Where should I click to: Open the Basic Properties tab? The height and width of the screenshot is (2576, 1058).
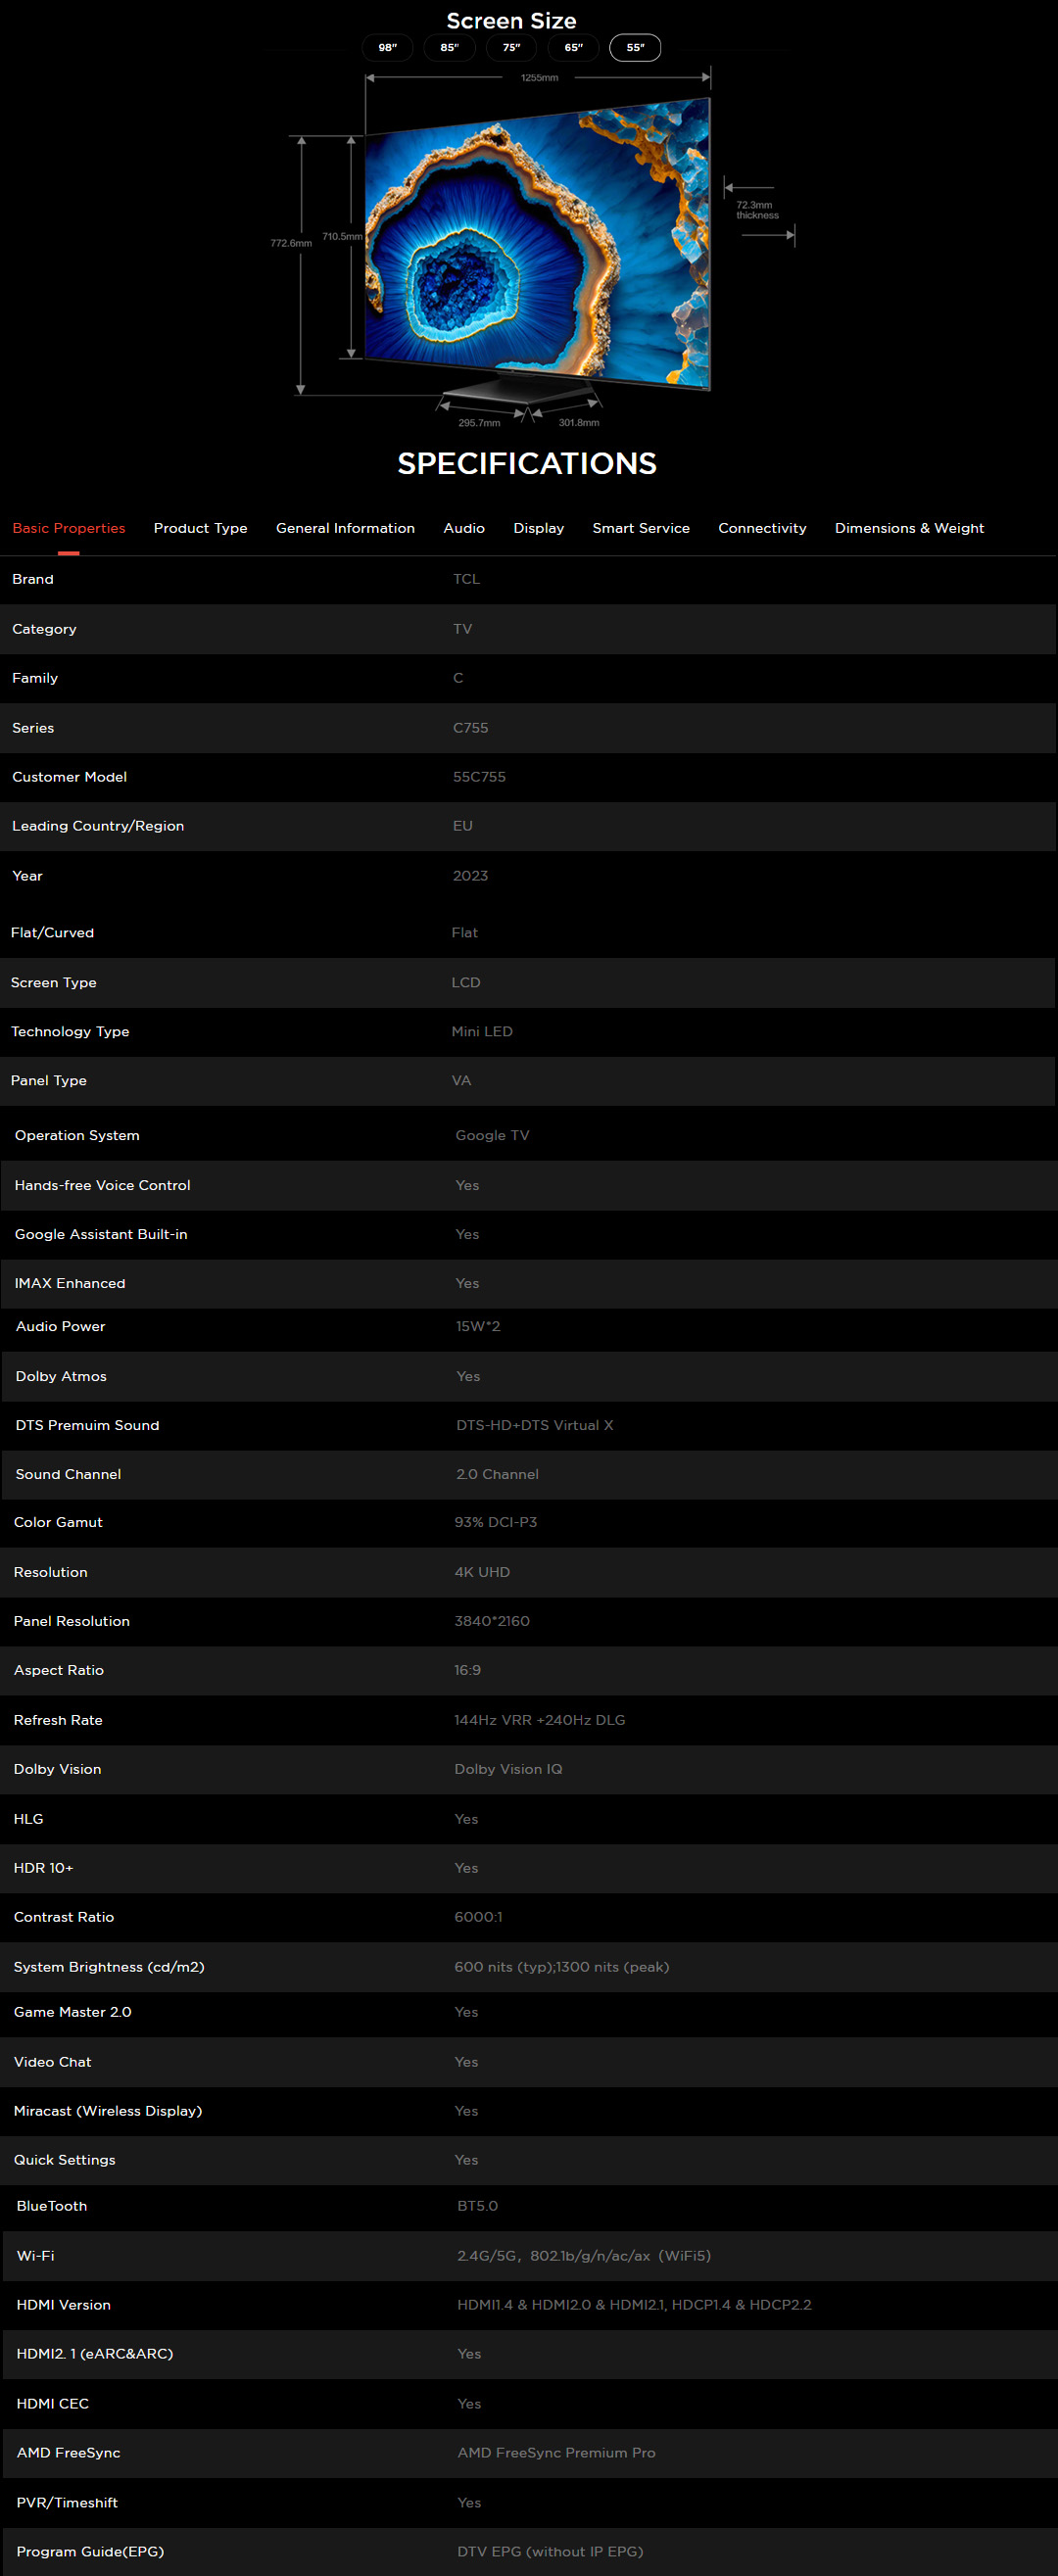tap(69, 528)
